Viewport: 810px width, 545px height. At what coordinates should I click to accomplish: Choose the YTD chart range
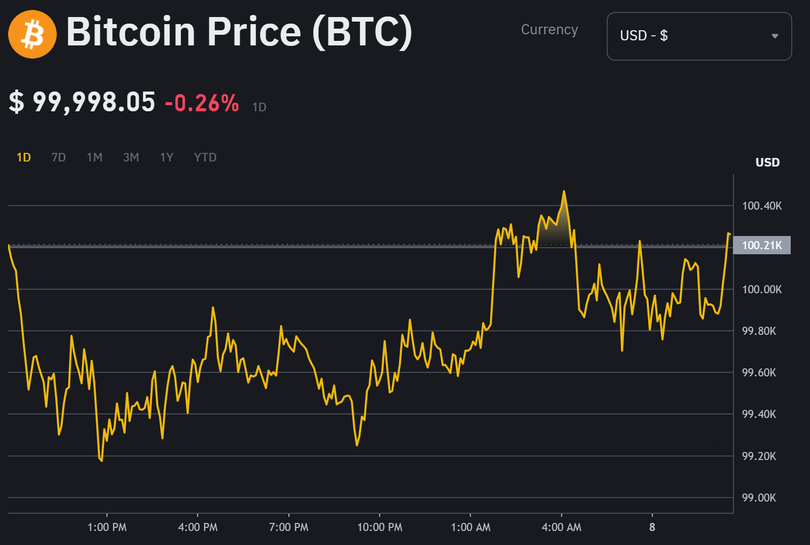[x=205, y=157]
